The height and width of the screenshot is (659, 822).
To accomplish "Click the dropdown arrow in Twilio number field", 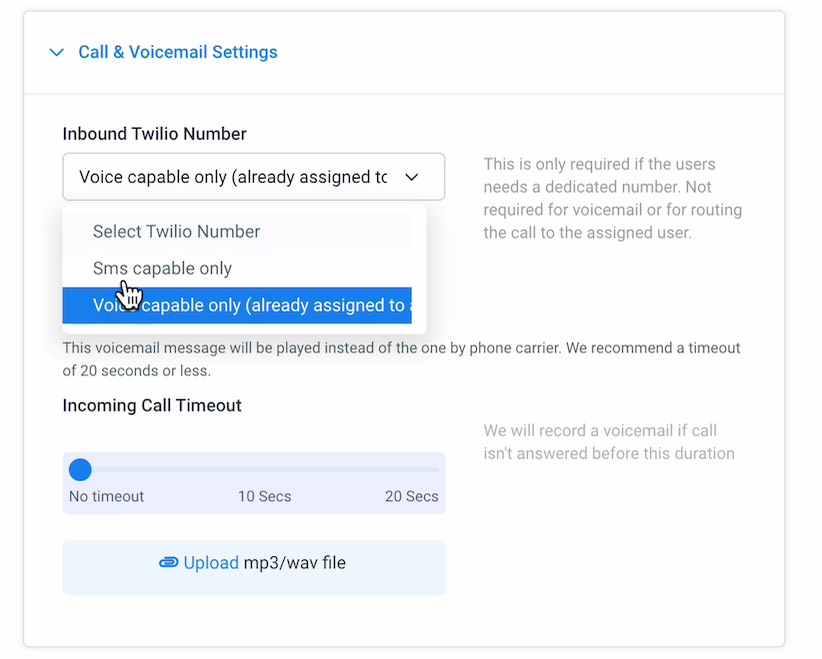I will coord(412,177).
